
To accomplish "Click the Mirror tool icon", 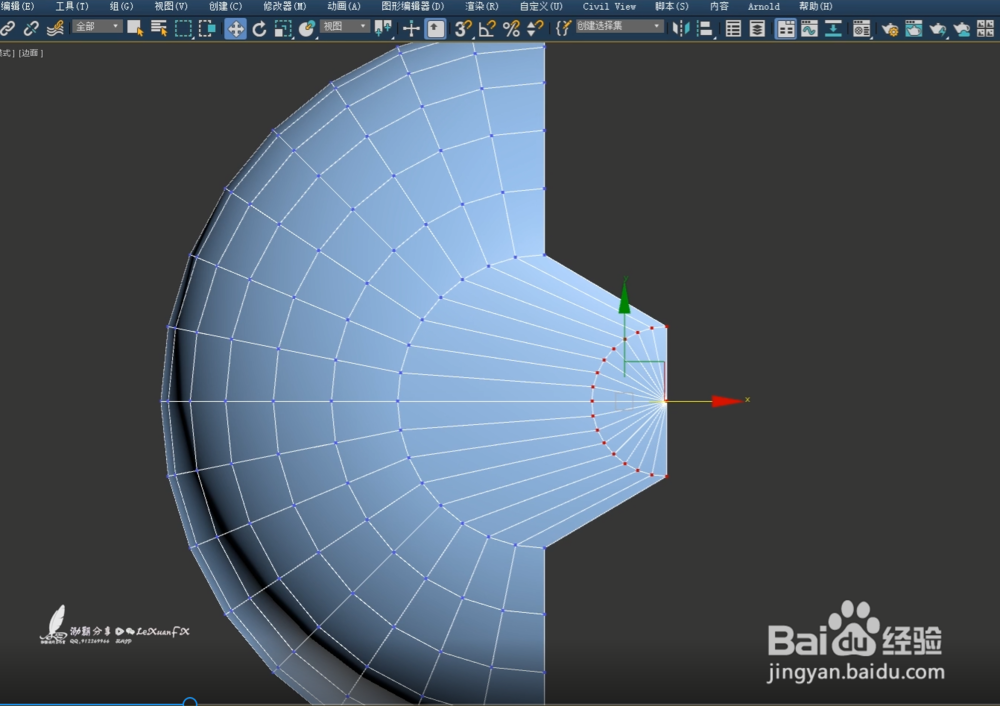I will (680, 28).
